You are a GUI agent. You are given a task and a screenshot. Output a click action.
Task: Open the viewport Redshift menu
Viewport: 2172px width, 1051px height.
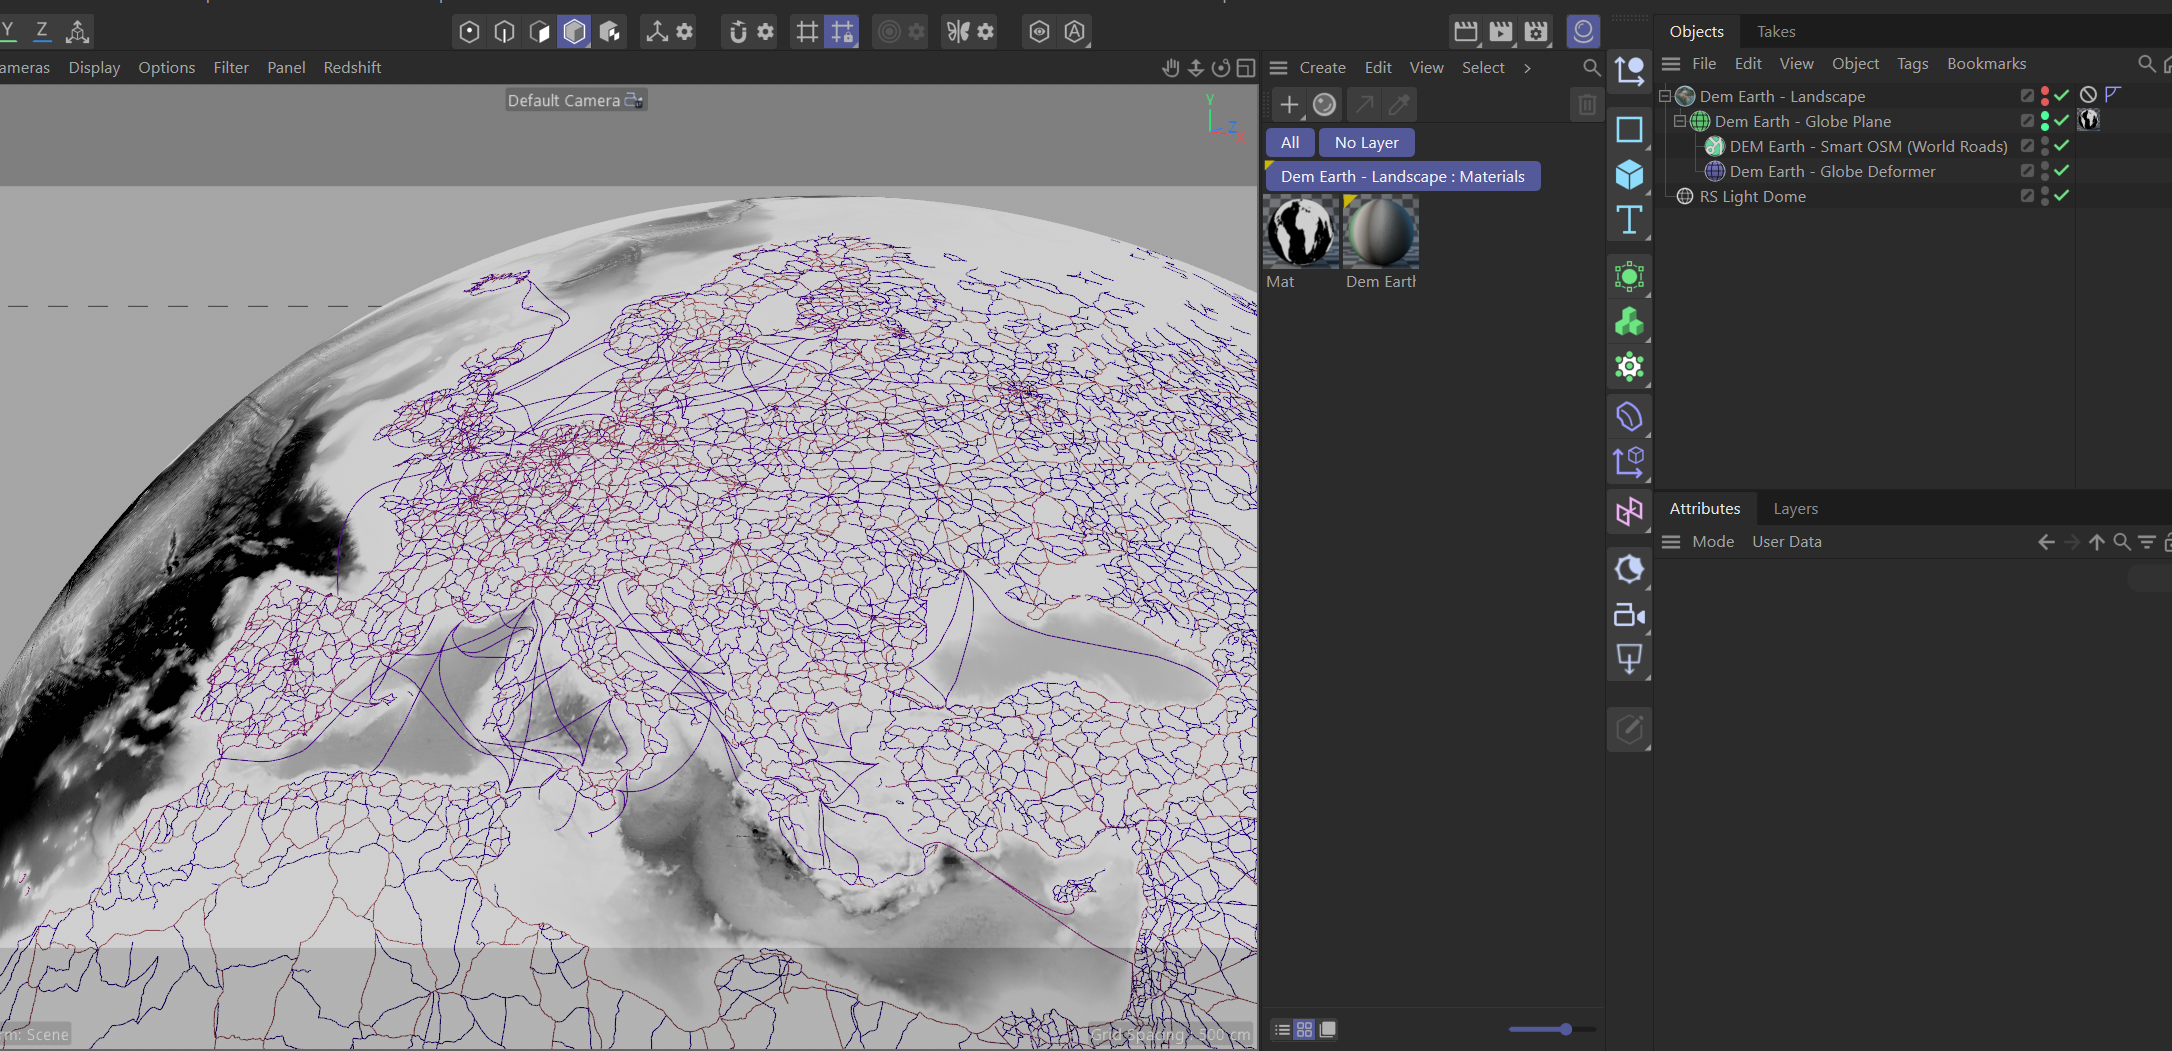[x=352, y=68]
